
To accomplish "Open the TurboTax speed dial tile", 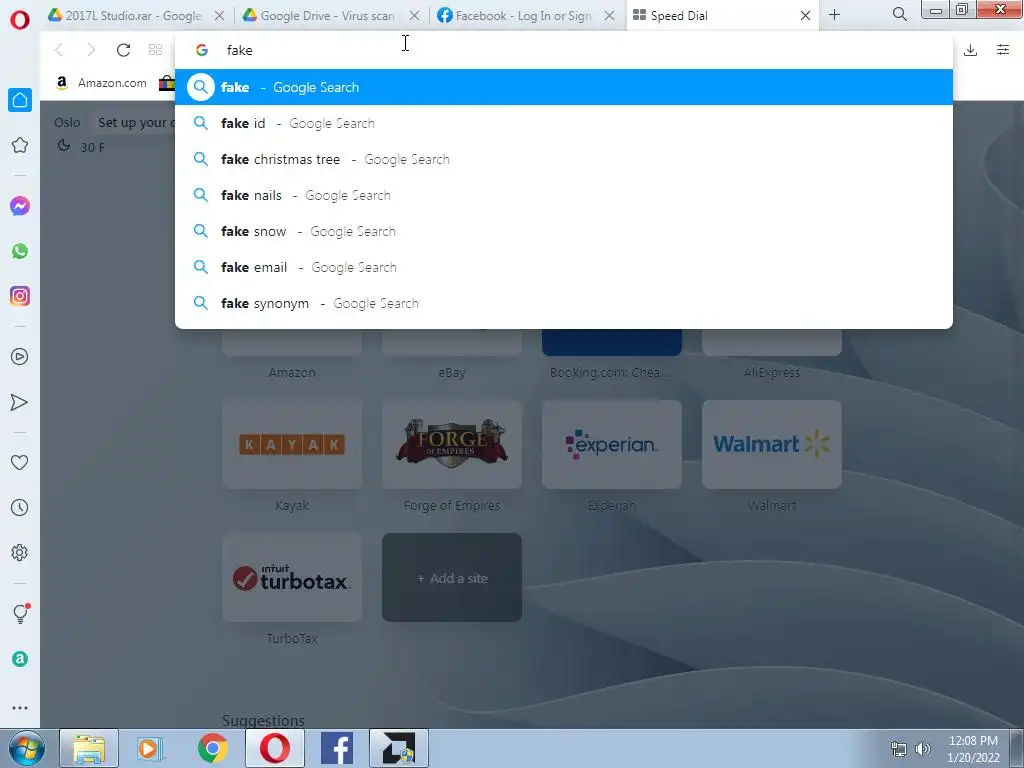I will (x=292, y=577).
